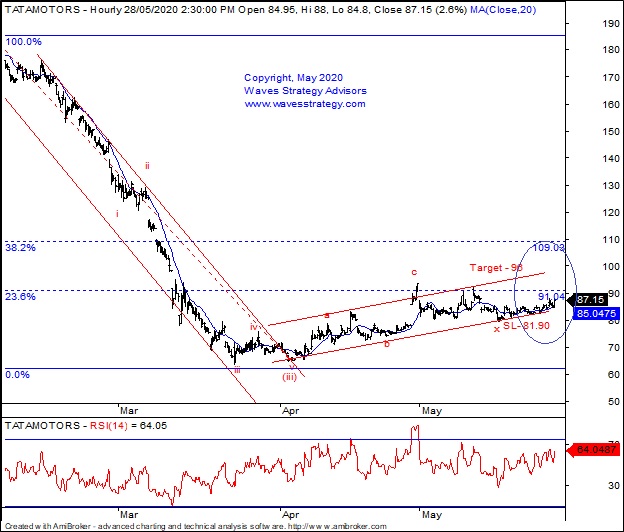Click the May label below the RSI pane
This screenshot has height=532, width=624.
click(432, 515)
